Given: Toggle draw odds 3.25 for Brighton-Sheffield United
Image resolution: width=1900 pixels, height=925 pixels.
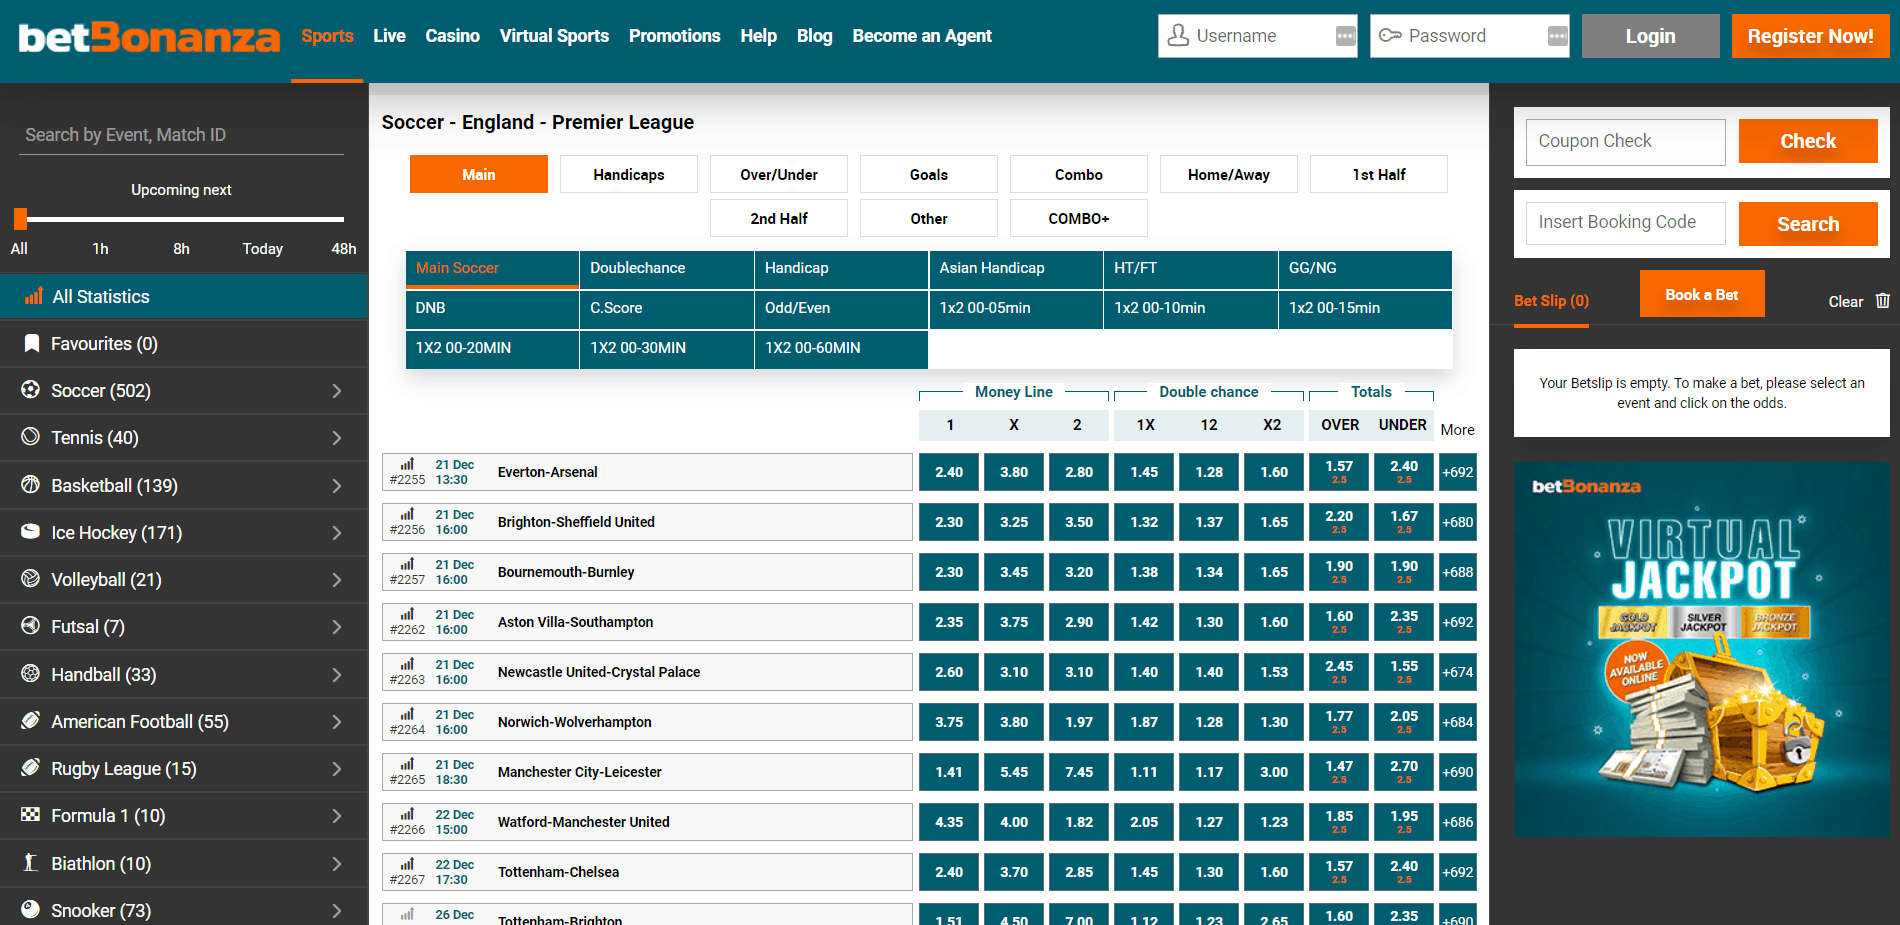Looking at the screenshot, I should coord(1014,522).
